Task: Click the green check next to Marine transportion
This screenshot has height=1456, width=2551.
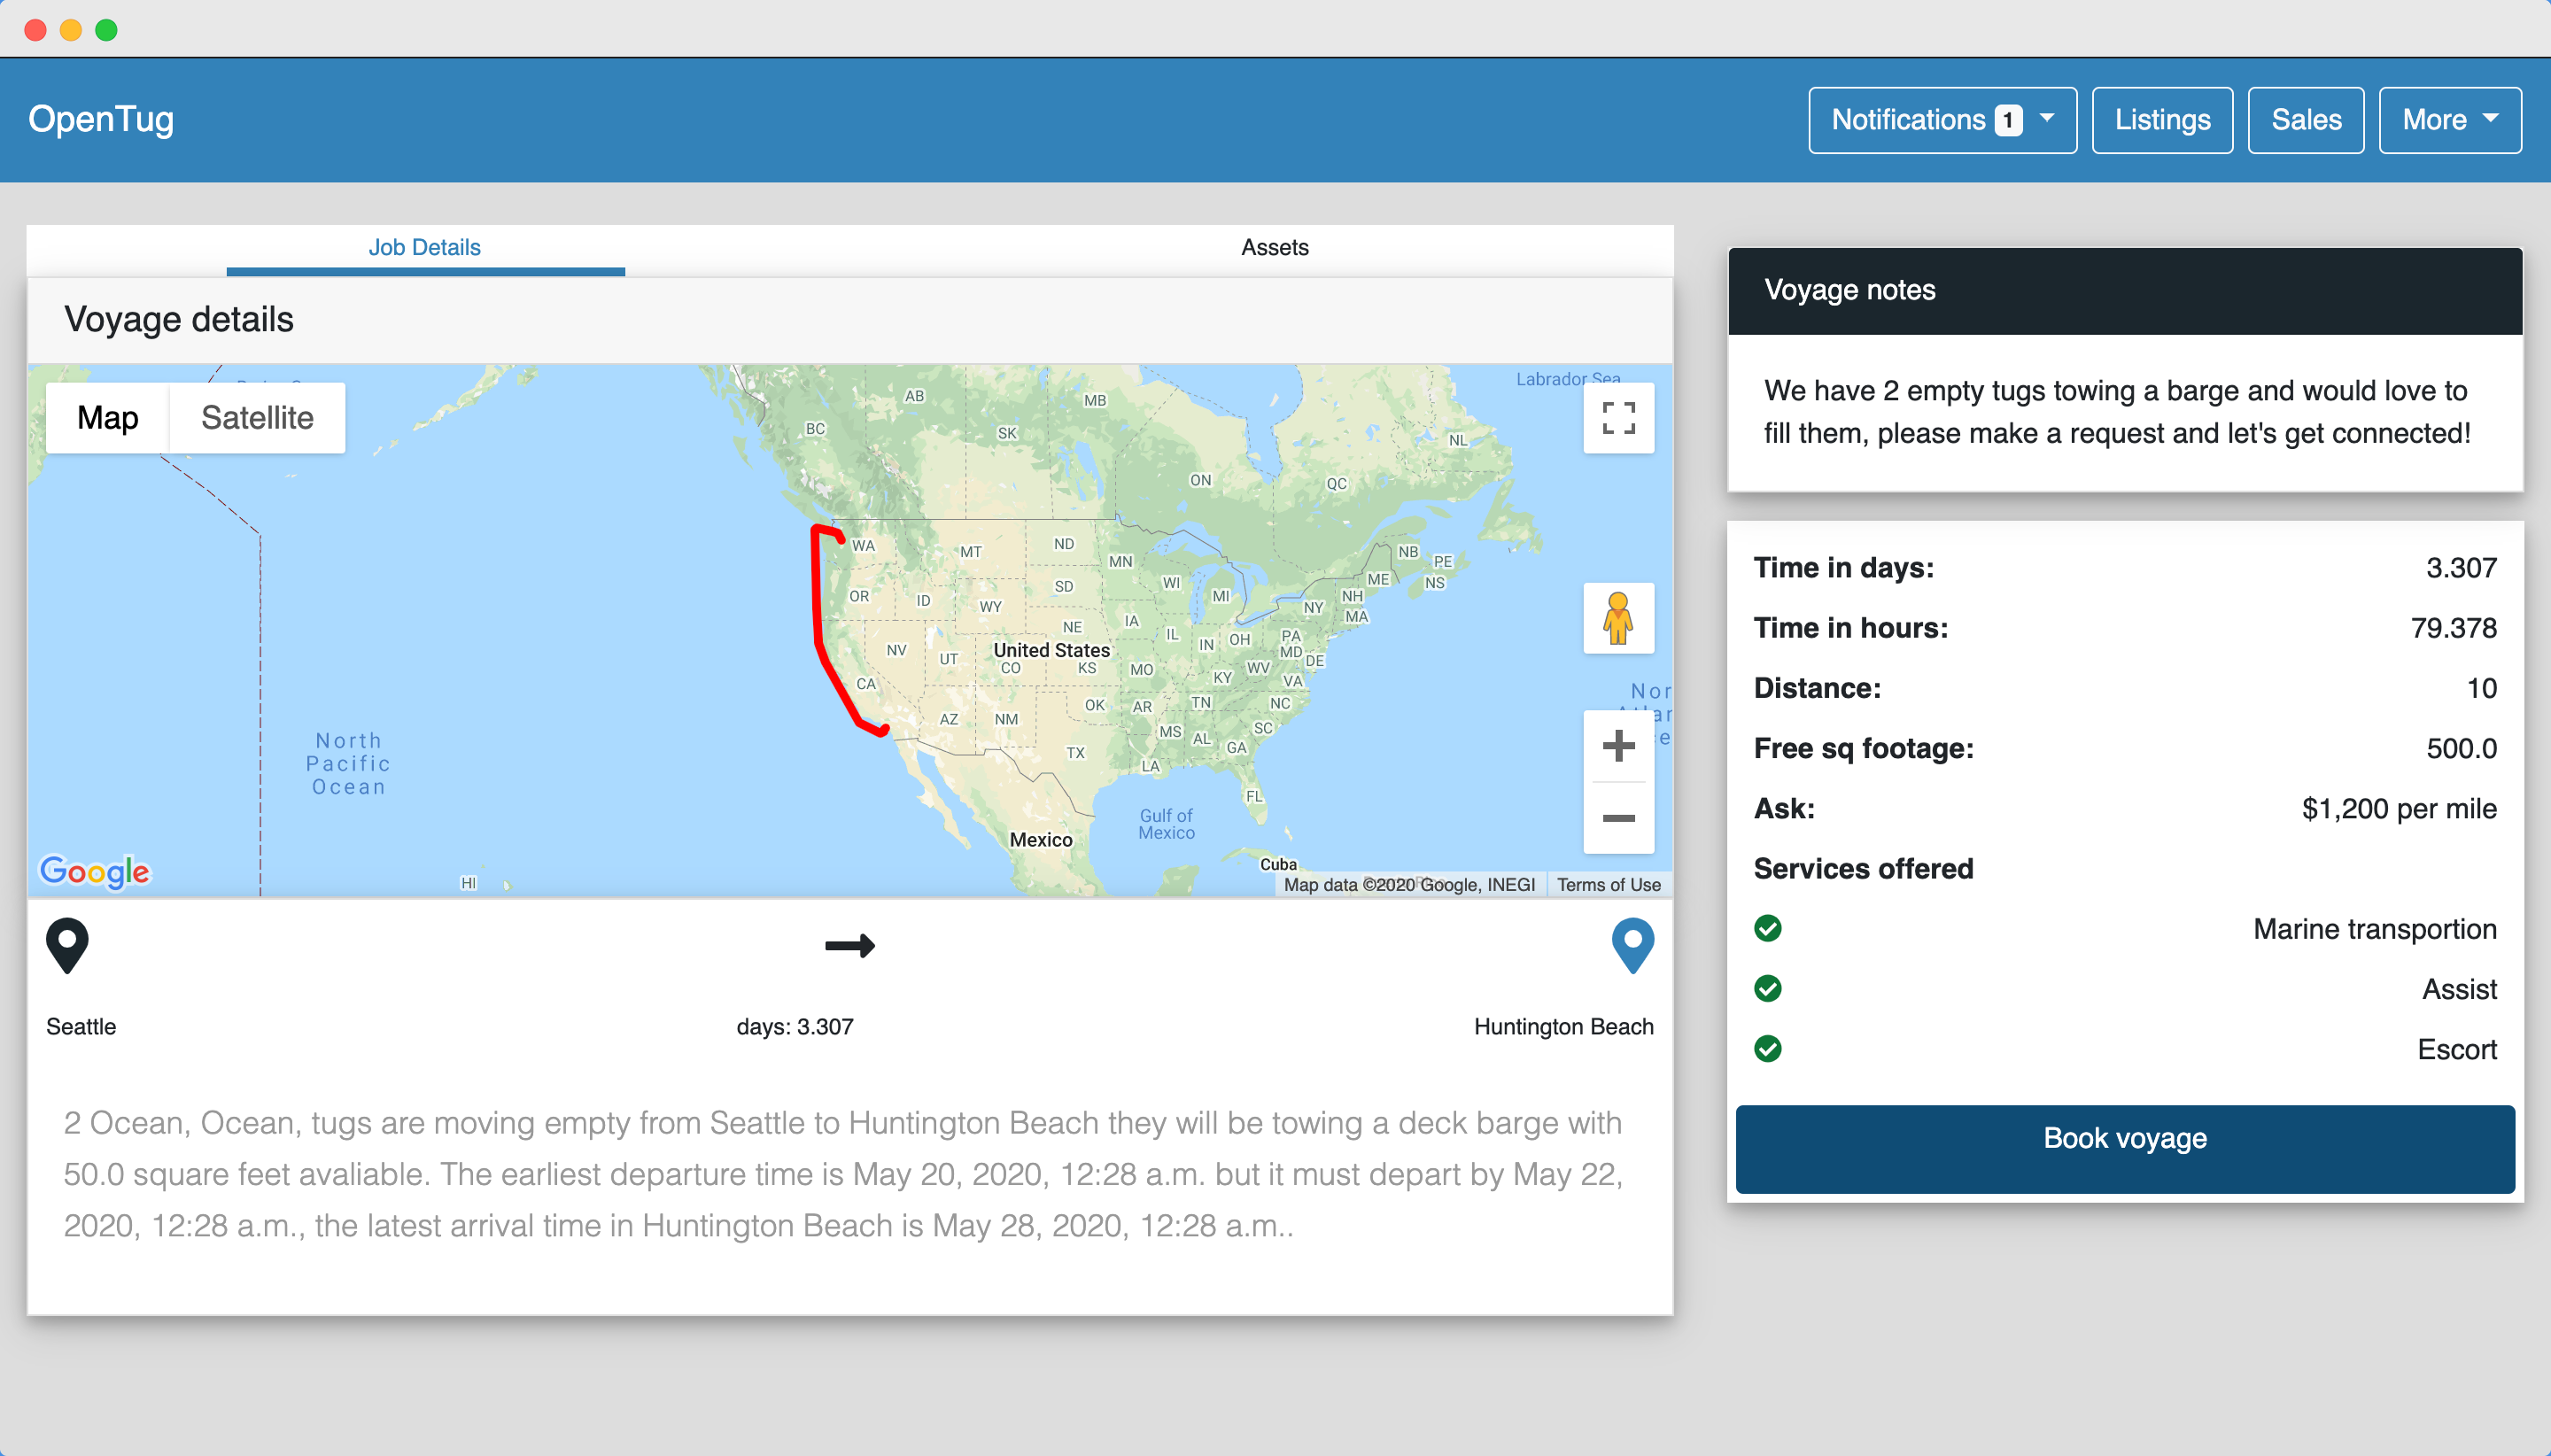Action: tap(1768, 929)
